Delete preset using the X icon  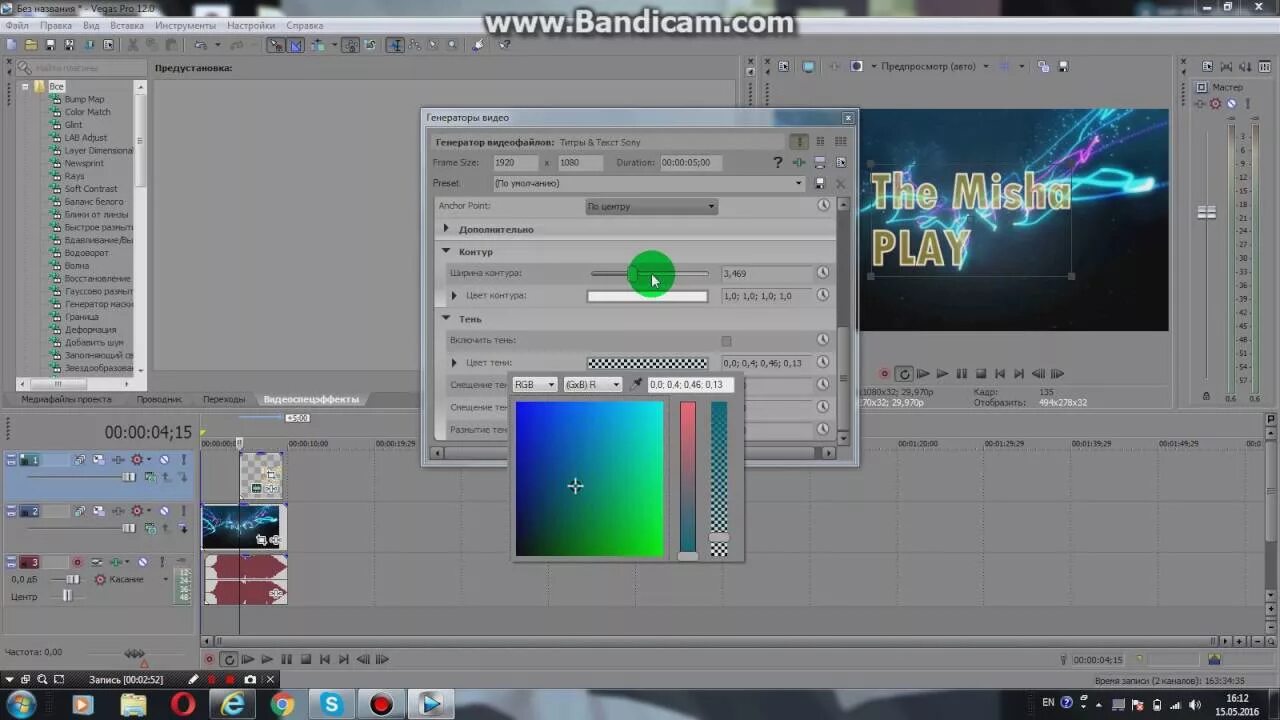point(840,184)
